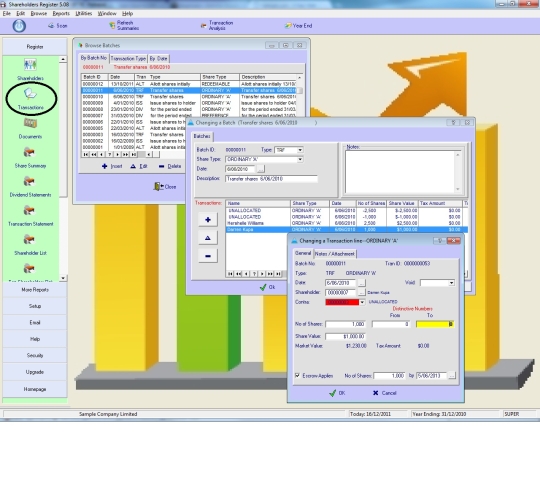
Task: Switch to Notes / Attachment tab
Action: click(x=335, y=254)
